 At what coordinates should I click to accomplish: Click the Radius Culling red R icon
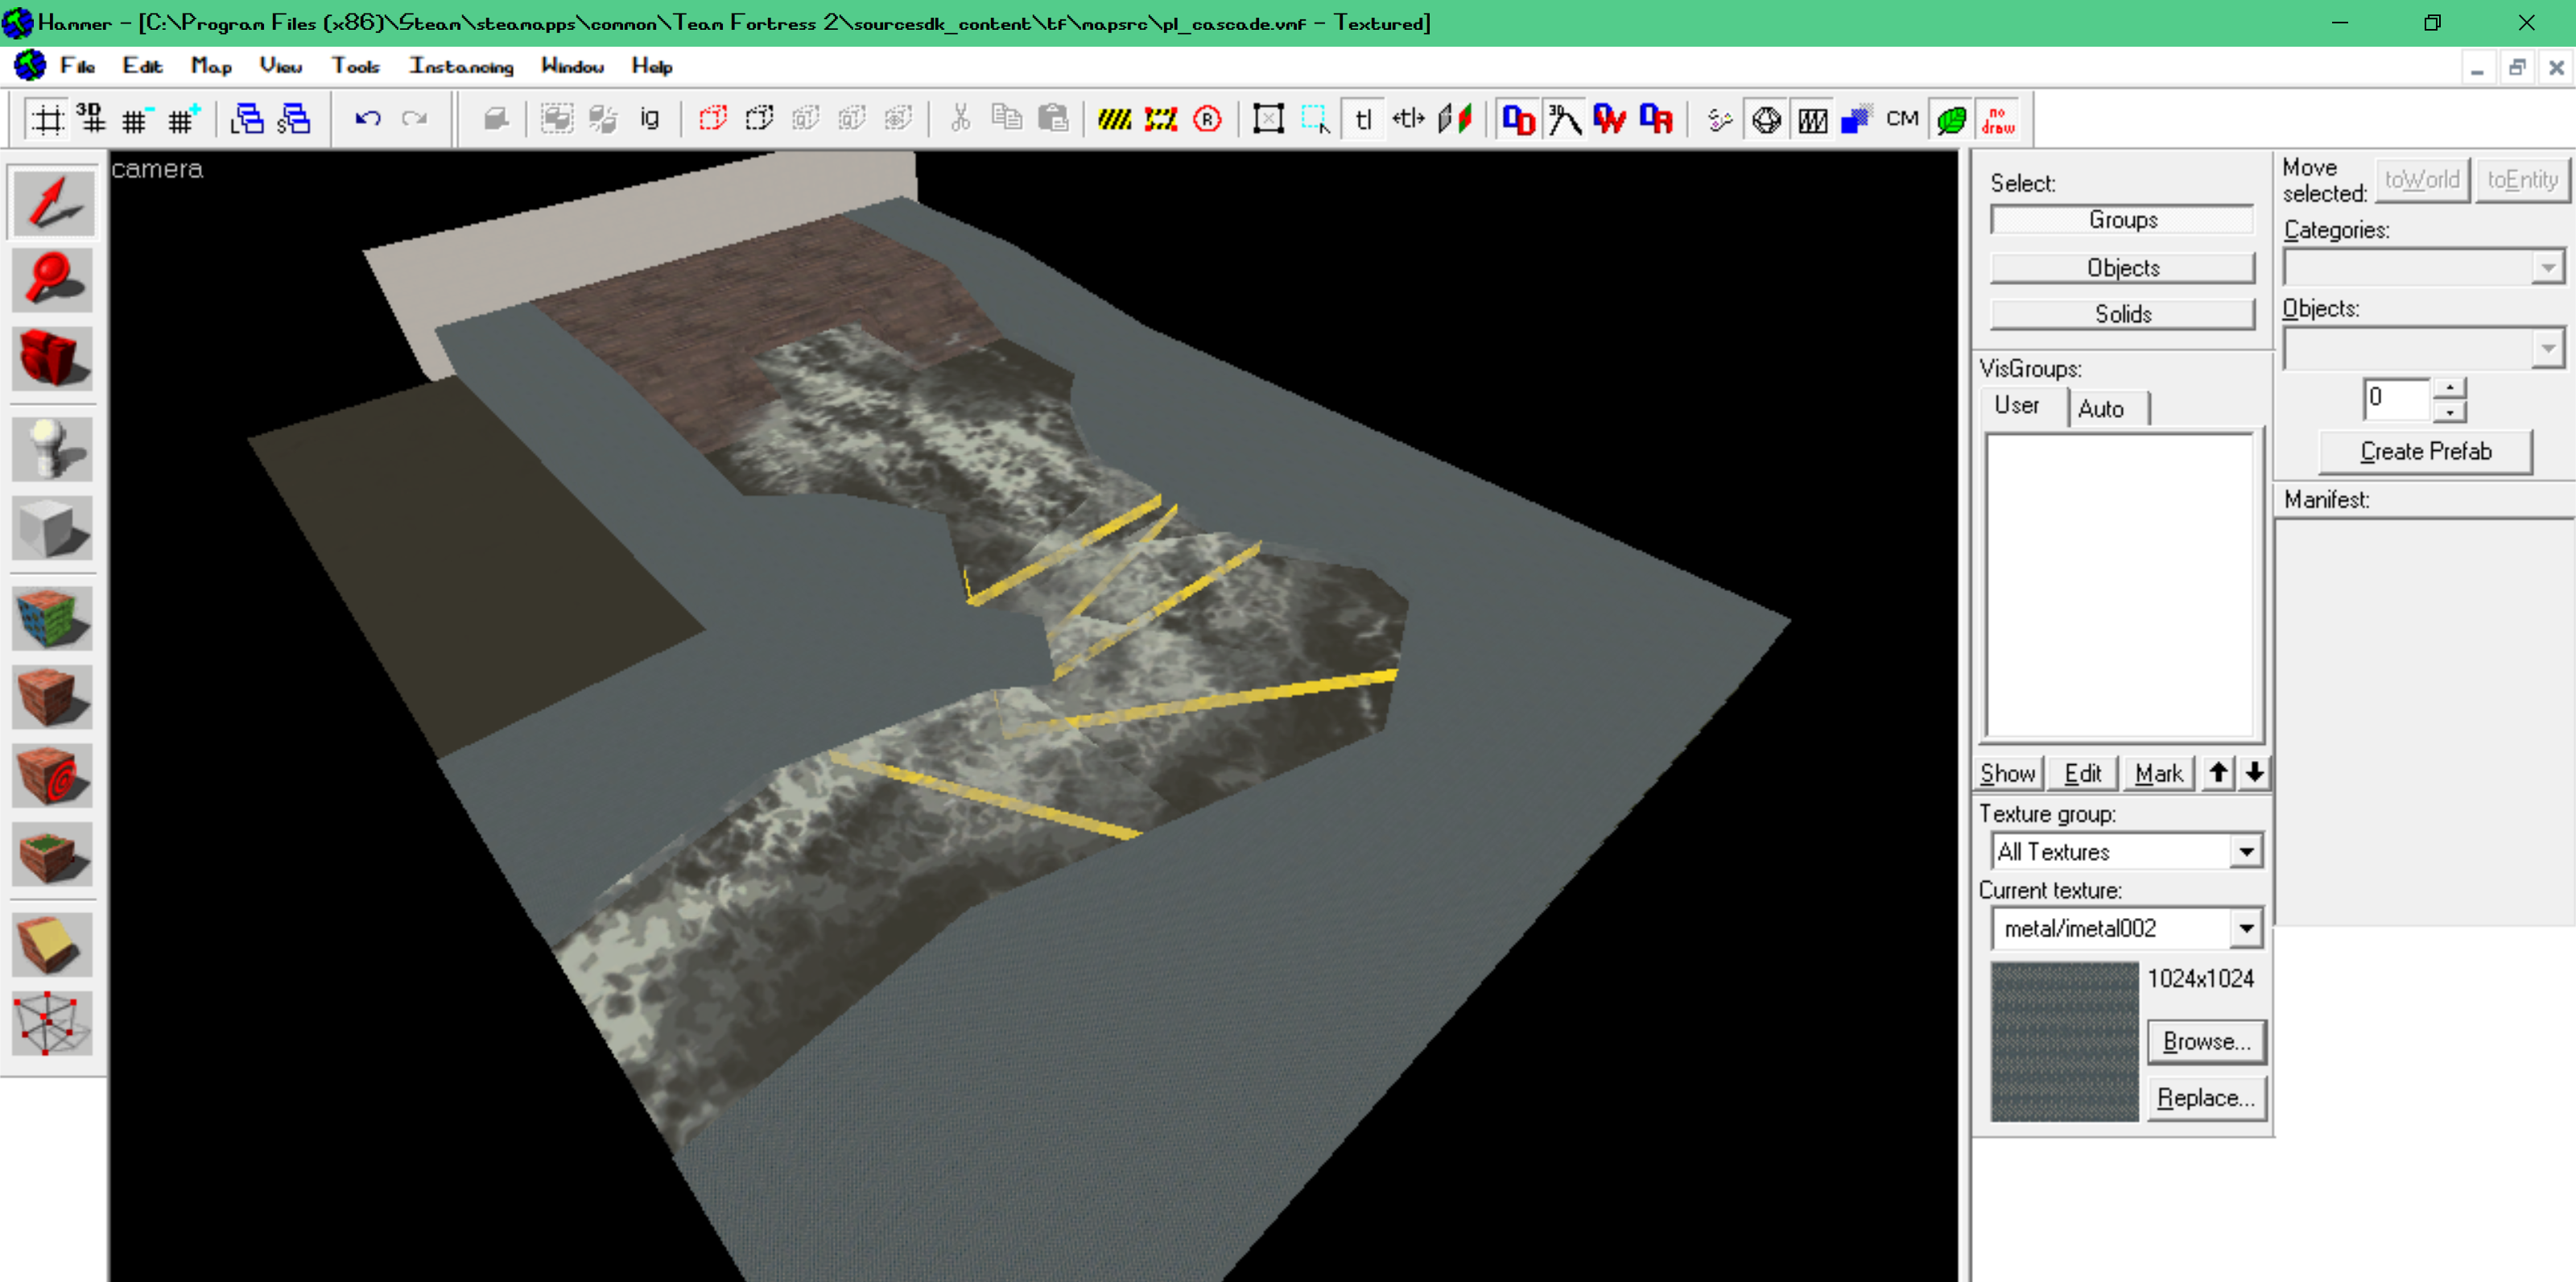(x=1208, y=120)
